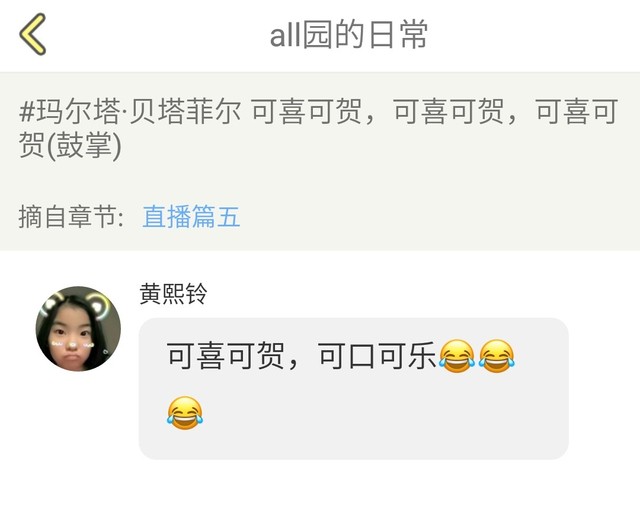Tap the white space below the comment
This screenshot has height=512, width=640.
click(x=320, y=486)
